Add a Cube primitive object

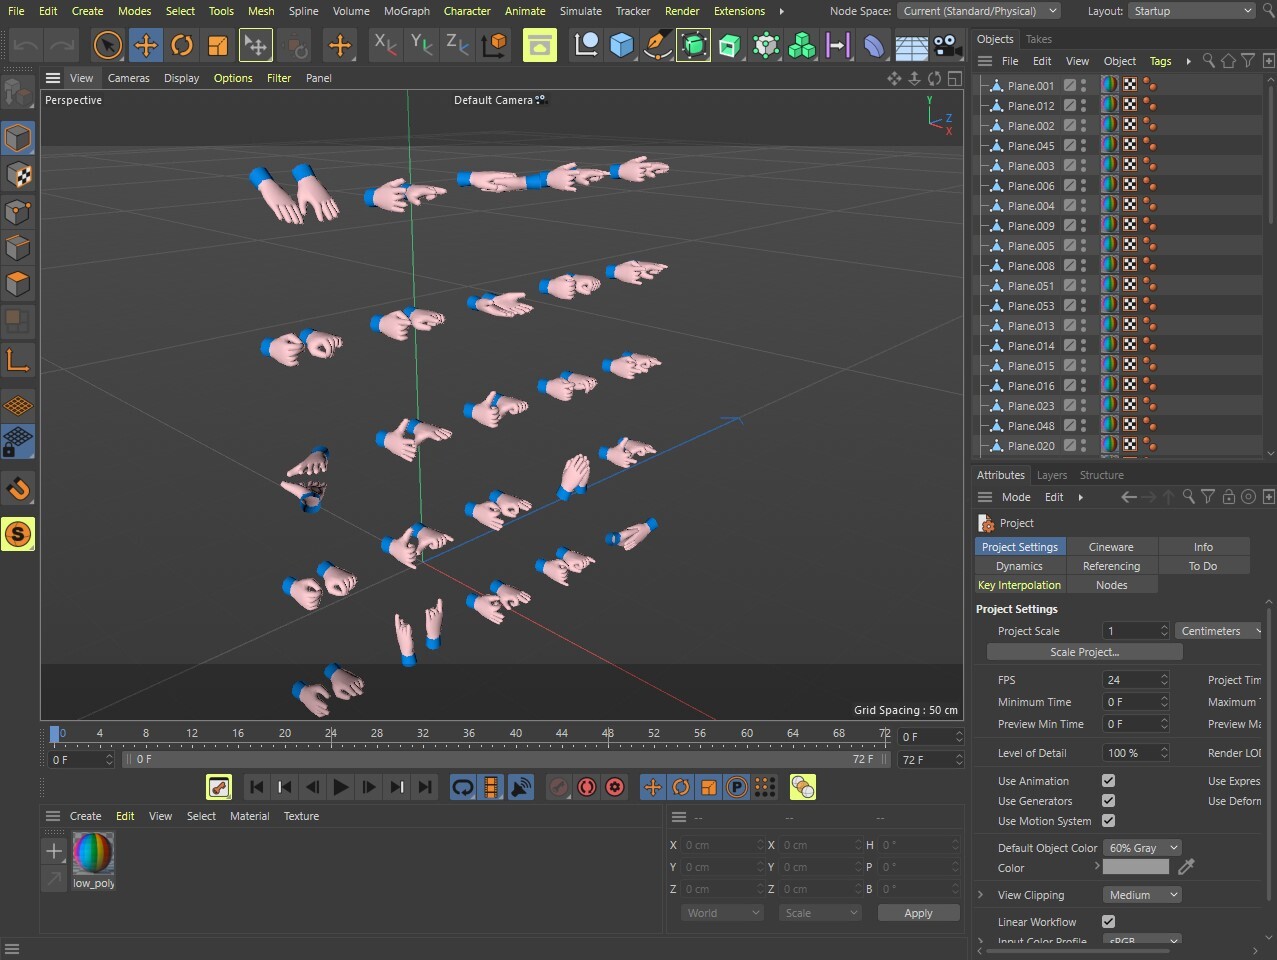pos(622,45)
